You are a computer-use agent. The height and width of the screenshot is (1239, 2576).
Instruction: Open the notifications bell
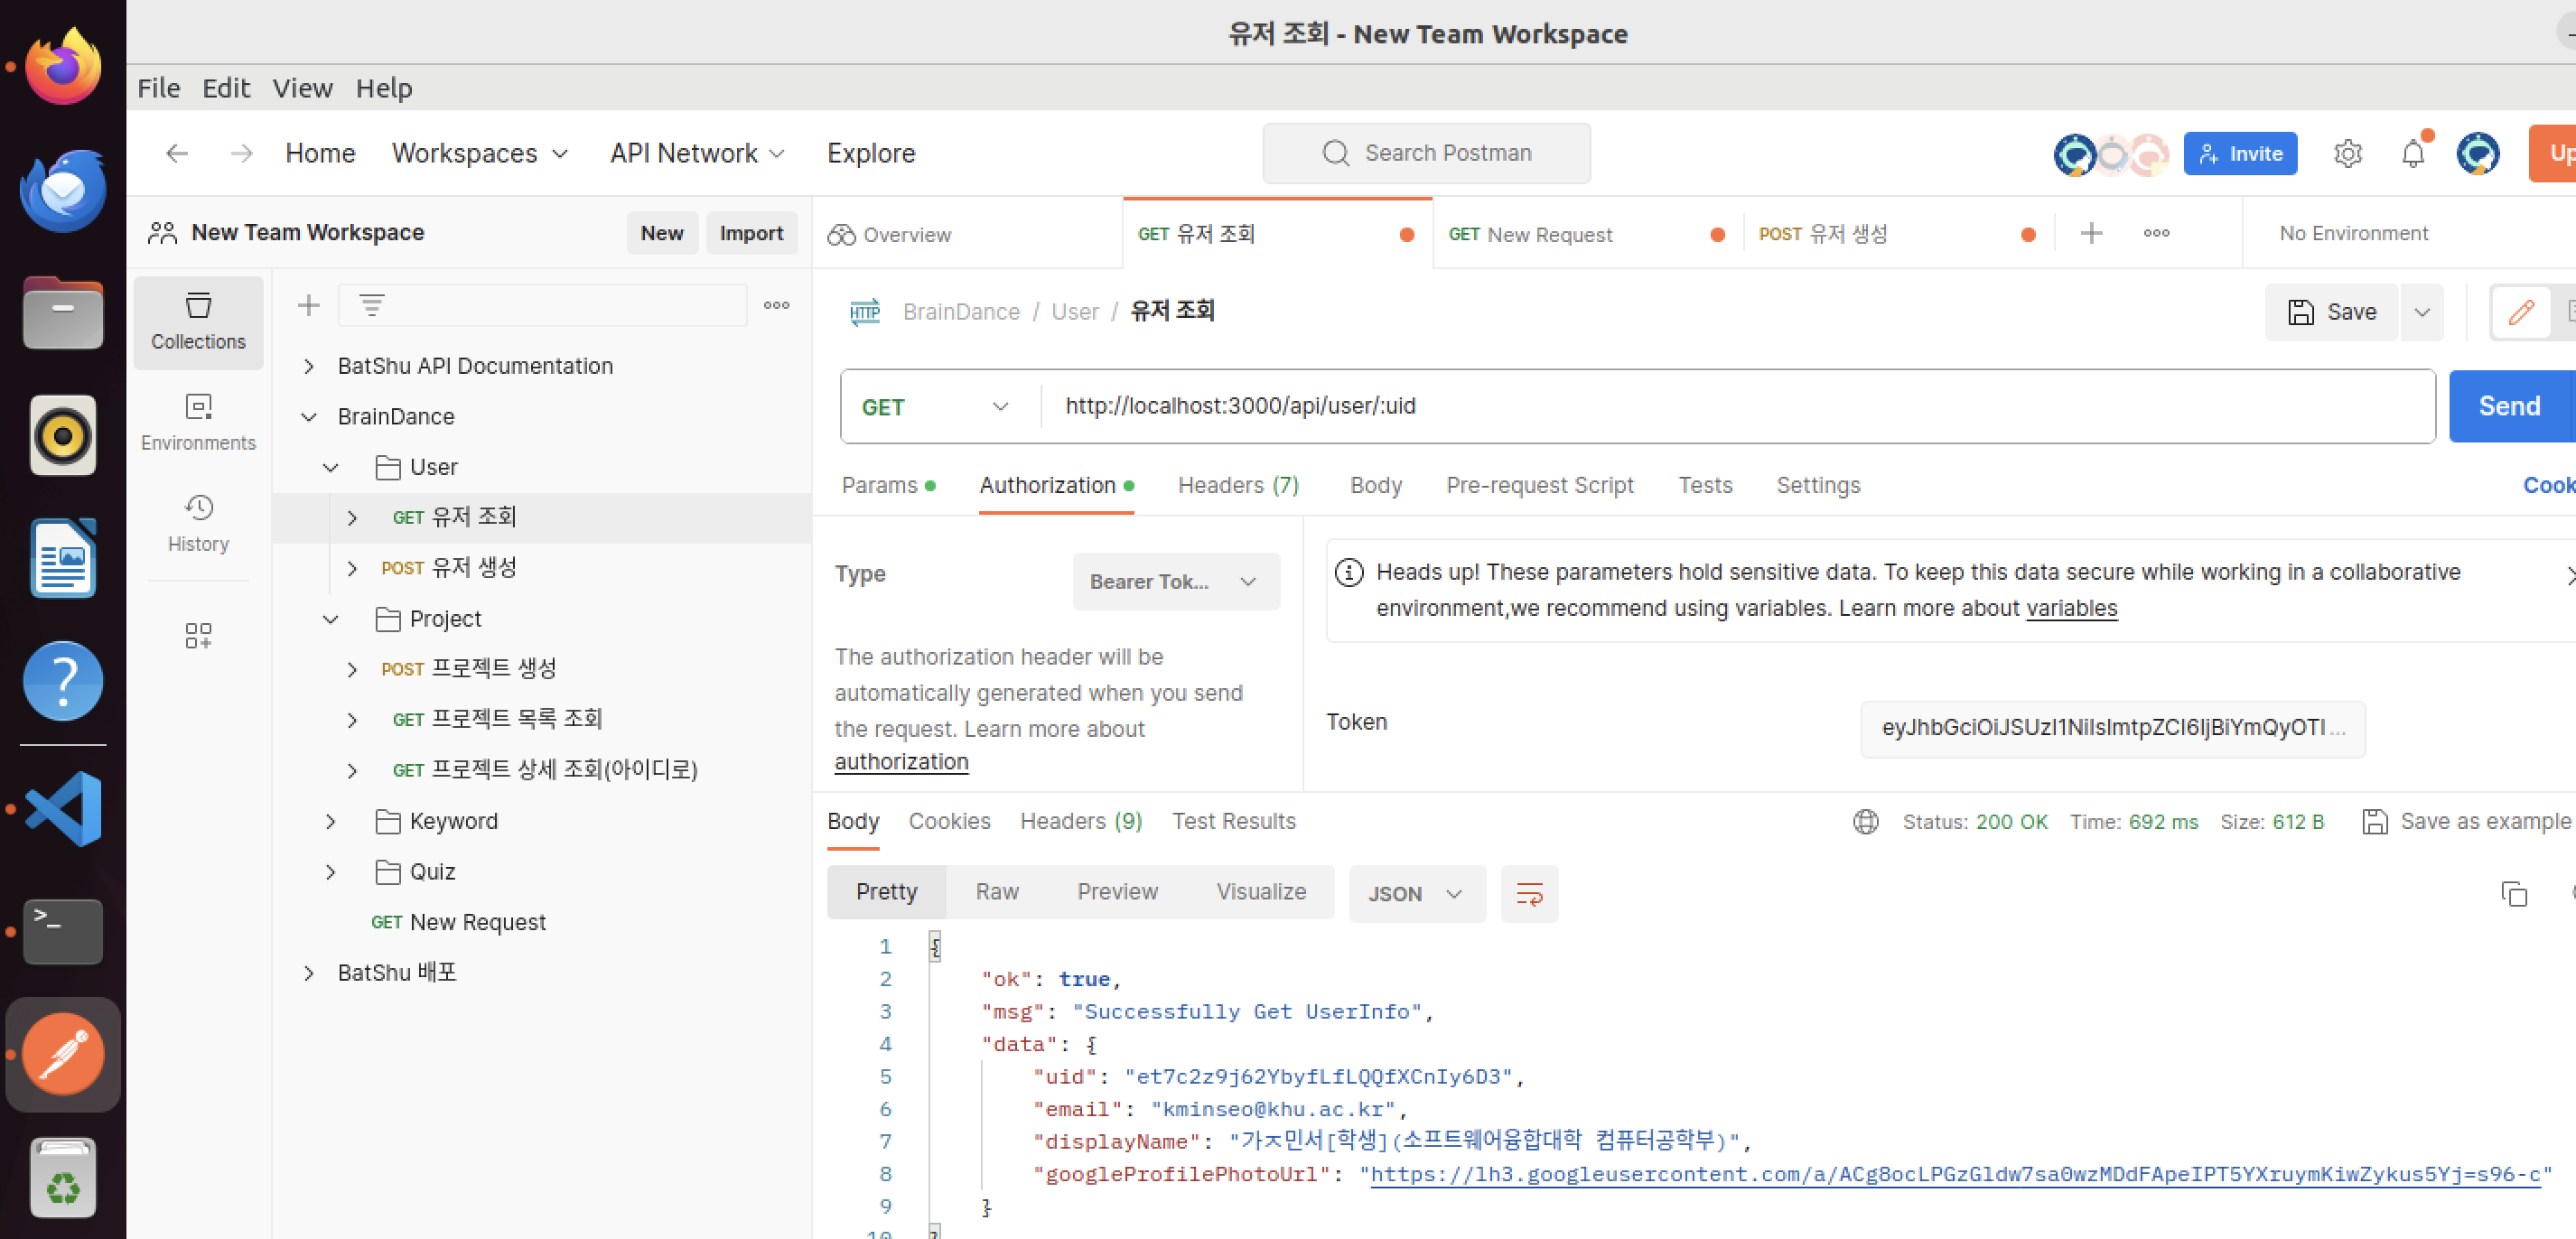click(x=2413, y=153)
